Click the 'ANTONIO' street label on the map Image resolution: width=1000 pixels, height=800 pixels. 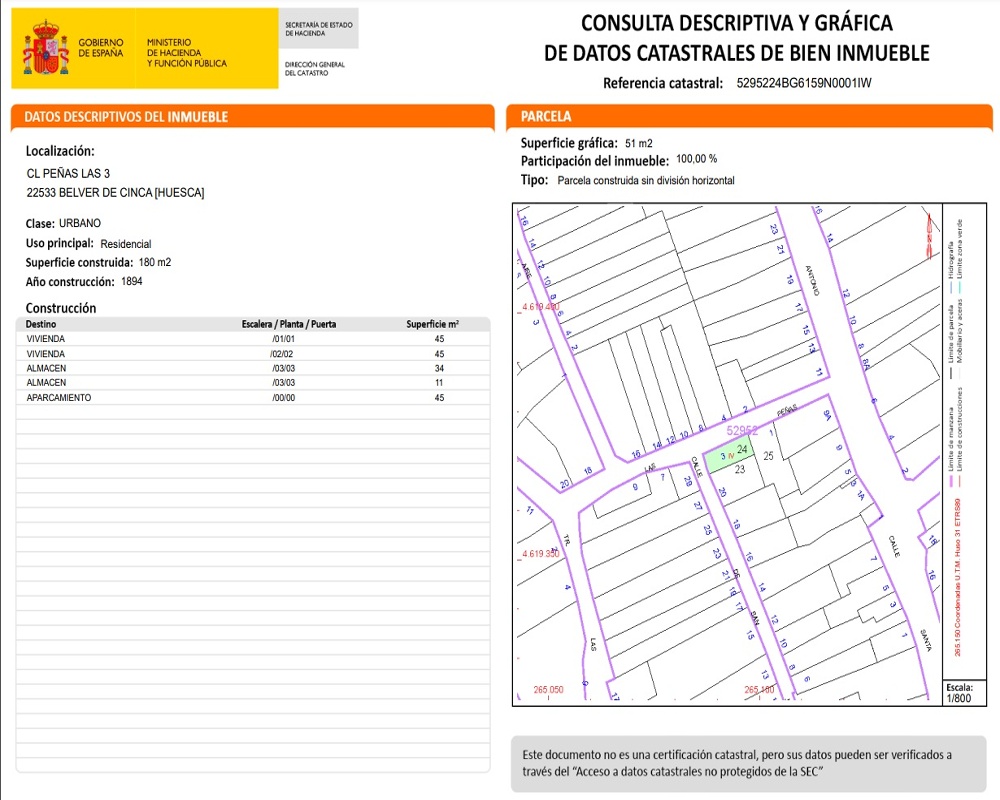[812, 280]
